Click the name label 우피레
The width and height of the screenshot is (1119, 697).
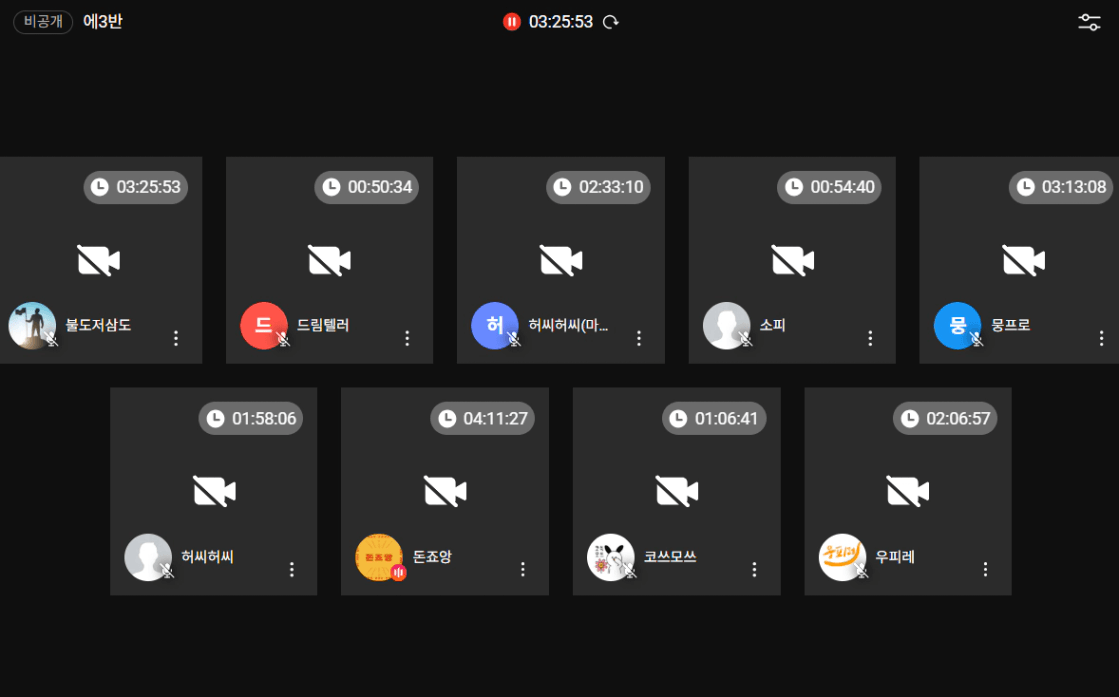point(895,556)
